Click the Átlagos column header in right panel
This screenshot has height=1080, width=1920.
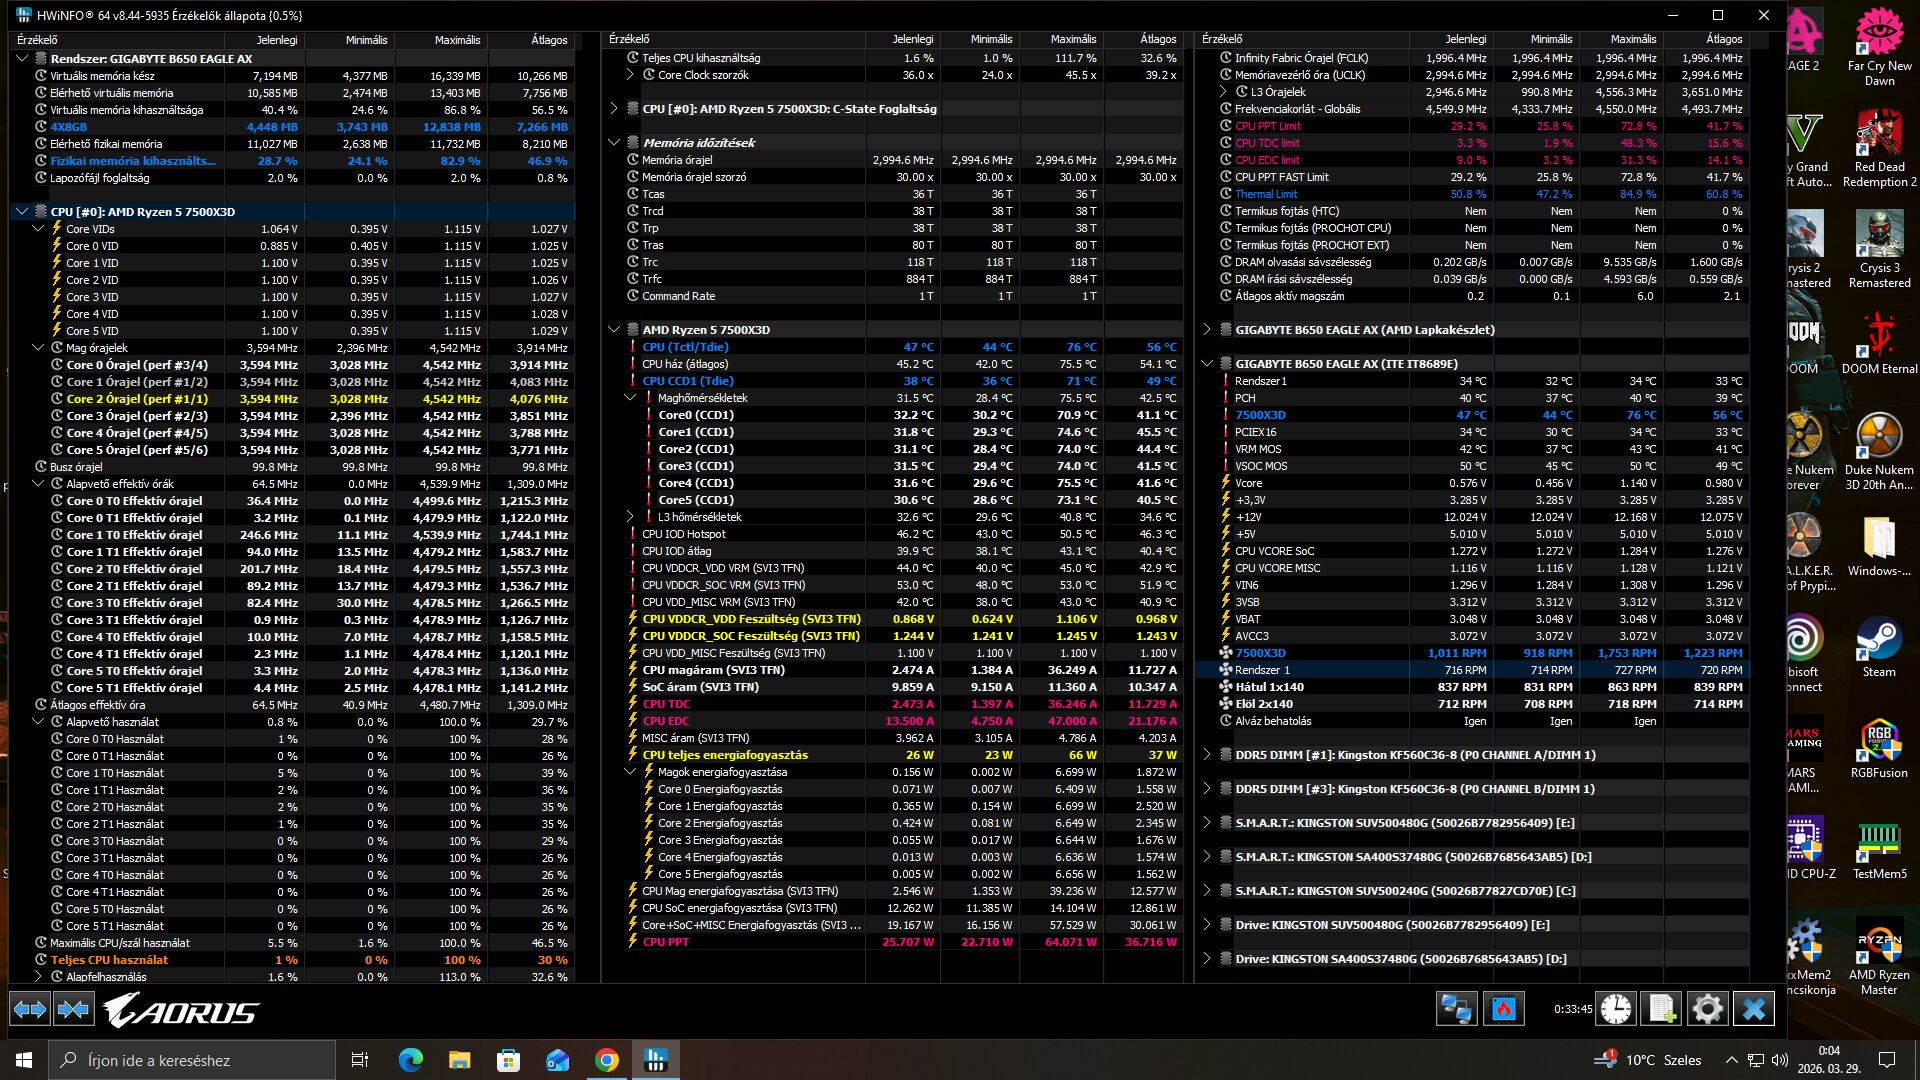1723,39
